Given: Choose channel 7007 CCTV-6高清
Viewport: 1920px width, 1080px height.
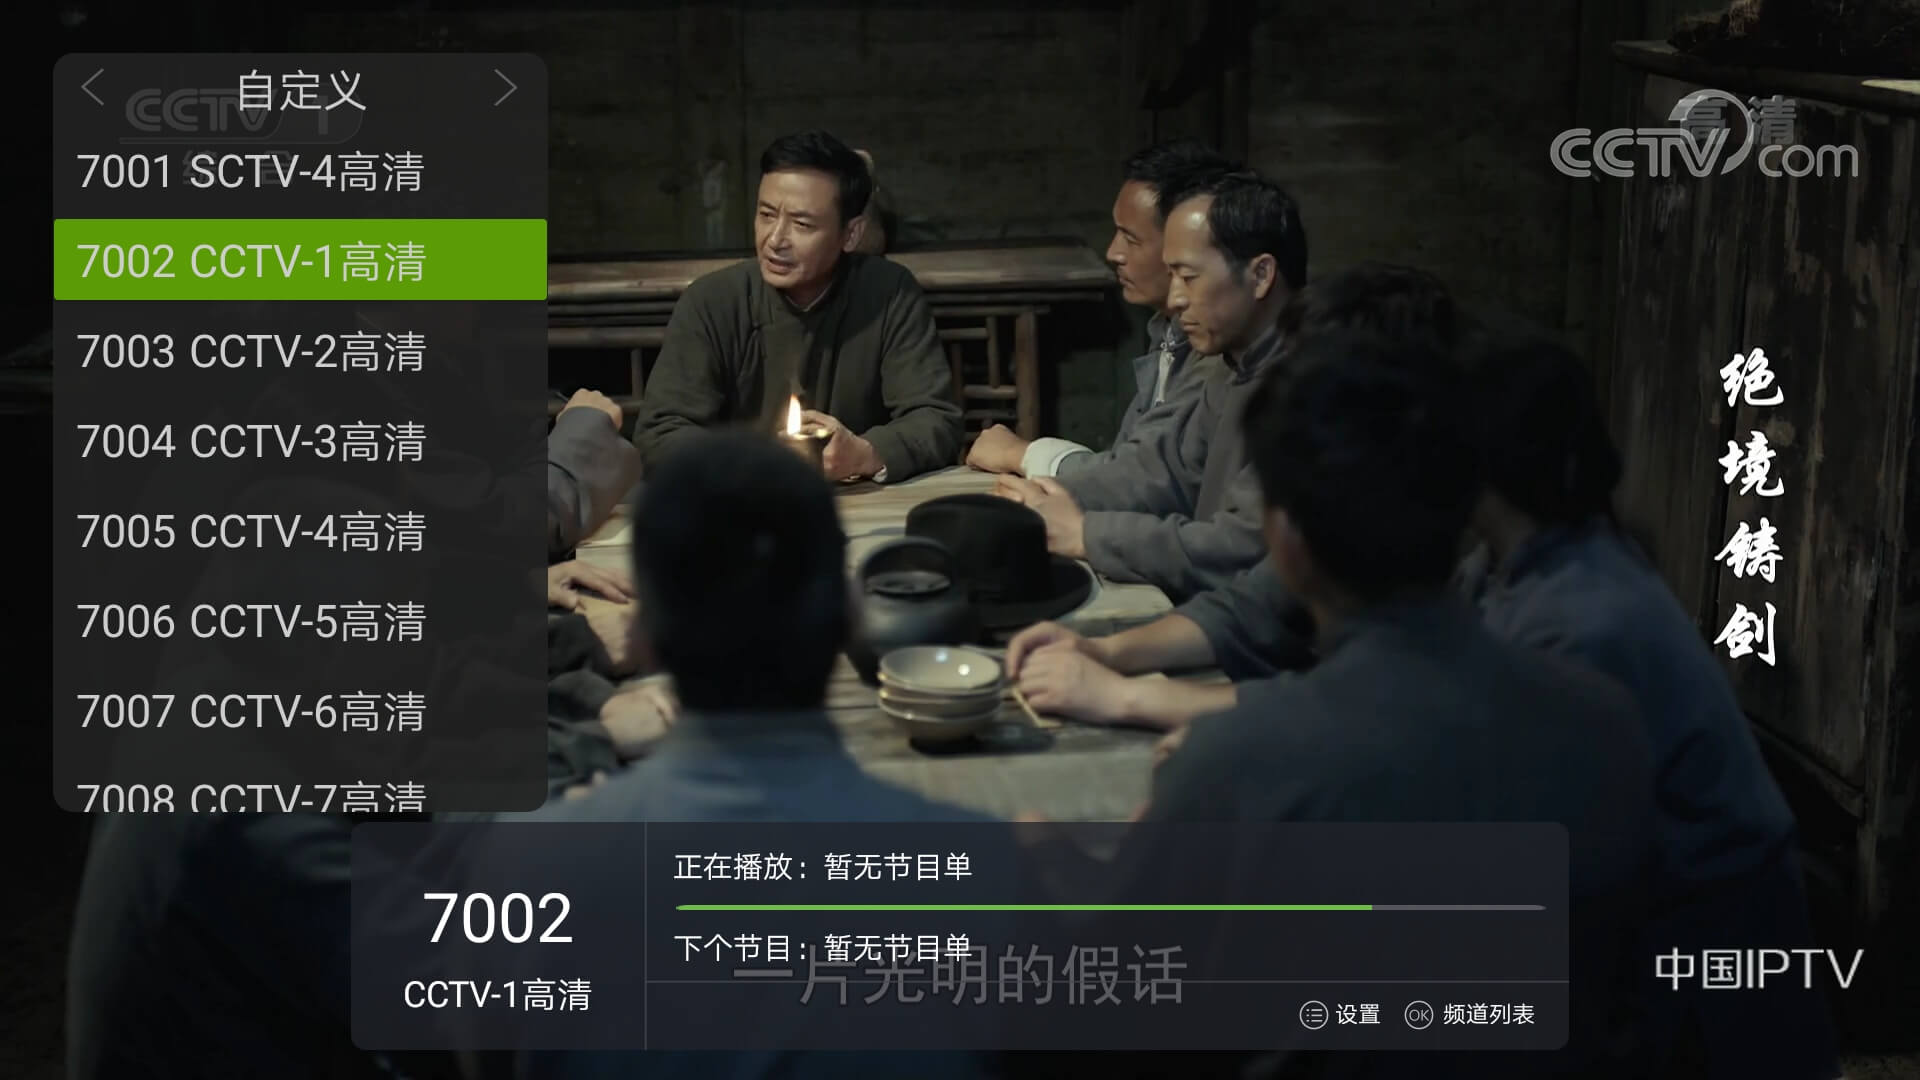Looking at the screenshot, I should 300,712.
